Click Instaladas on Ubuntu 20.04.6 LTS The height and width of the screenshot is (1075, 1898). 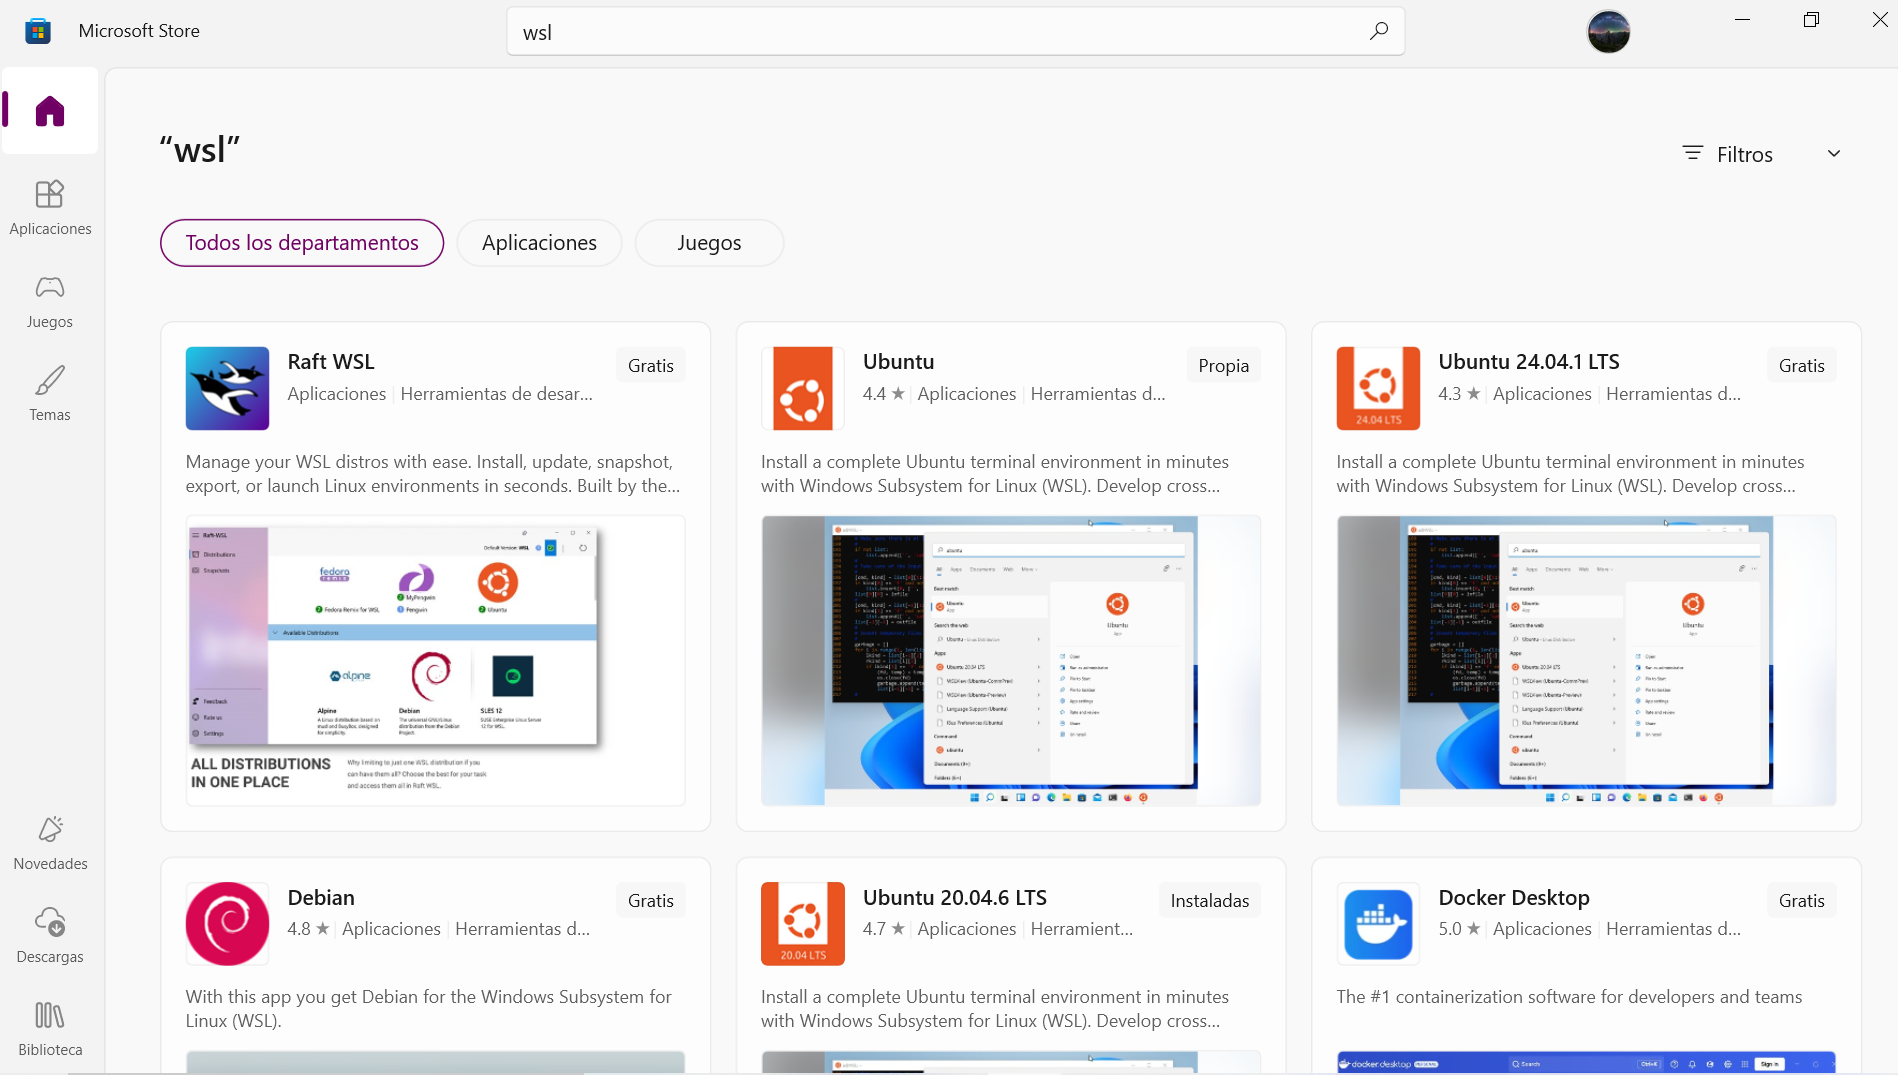(x=1209, y=899)
